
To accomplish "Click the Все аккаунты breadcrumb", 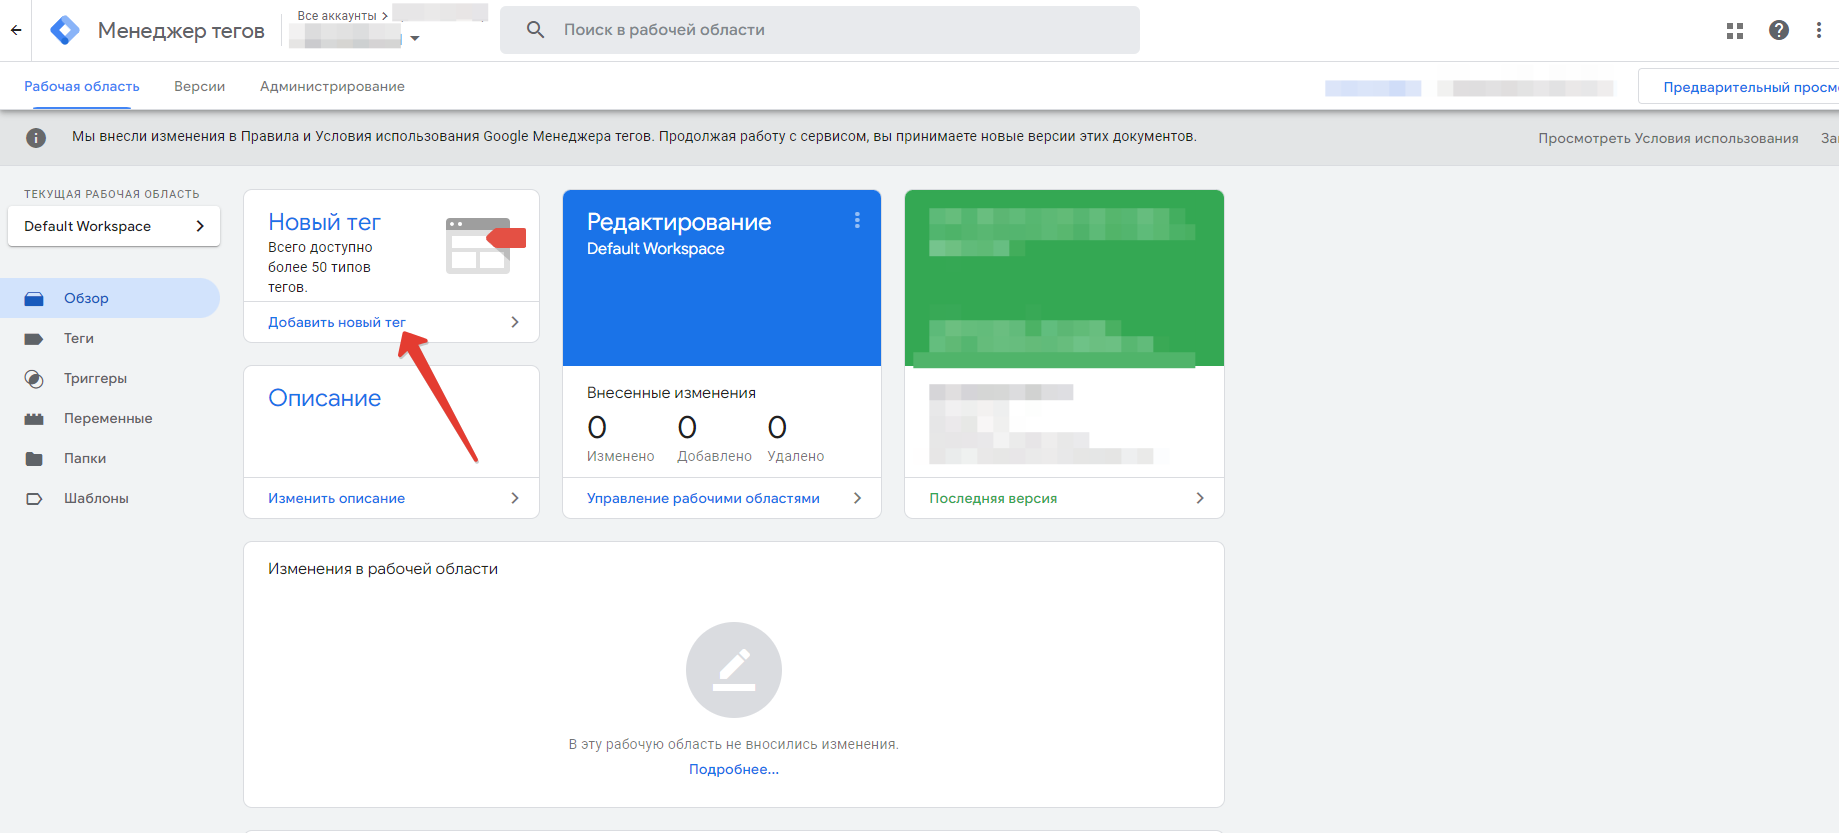I will click(x=337, y=15).
